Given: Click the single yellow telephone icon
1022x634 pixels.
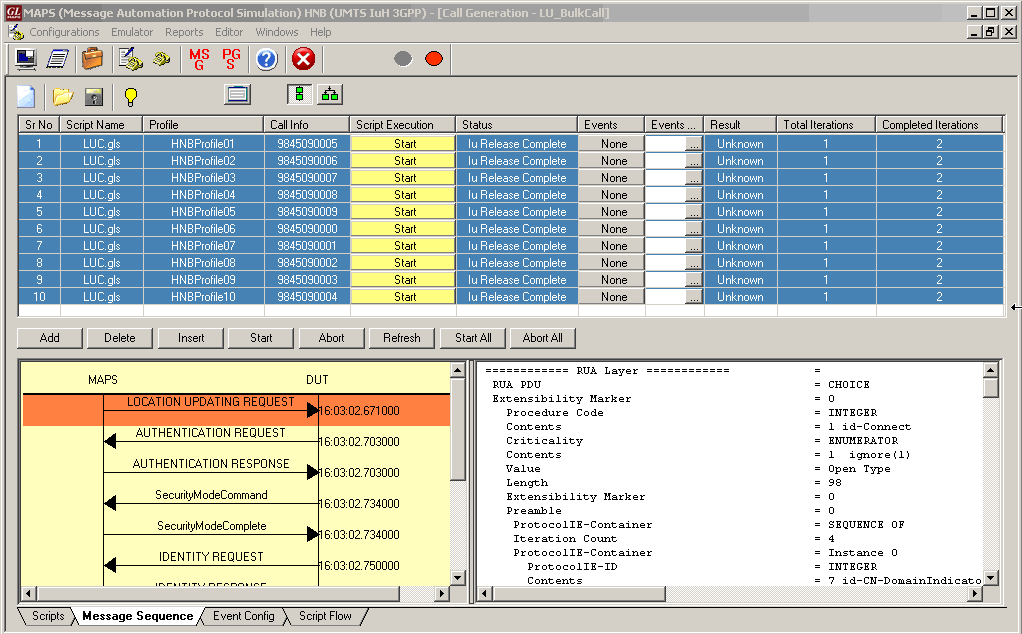Looking at the screenshot, I should (x=161, y=59).
